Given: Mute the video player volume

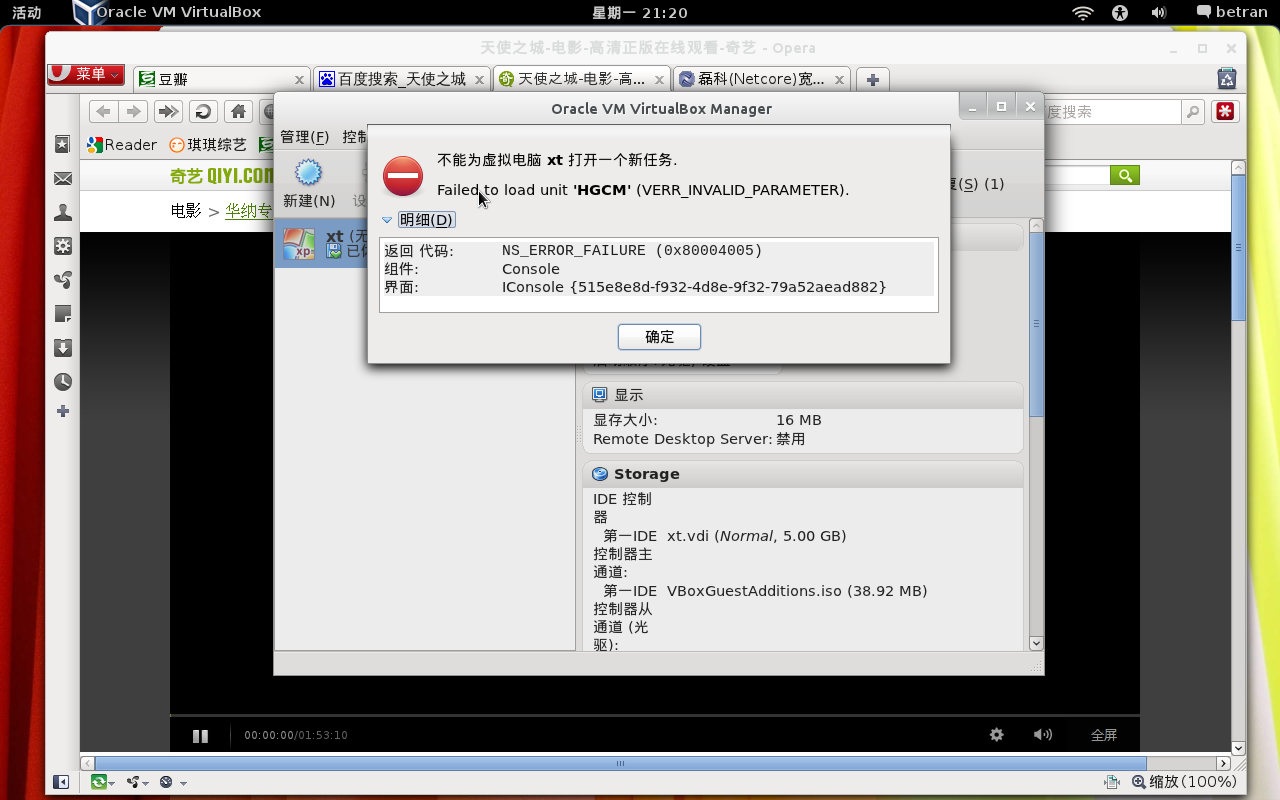Looking at the screenshot, I should (x=1043, y=735).
